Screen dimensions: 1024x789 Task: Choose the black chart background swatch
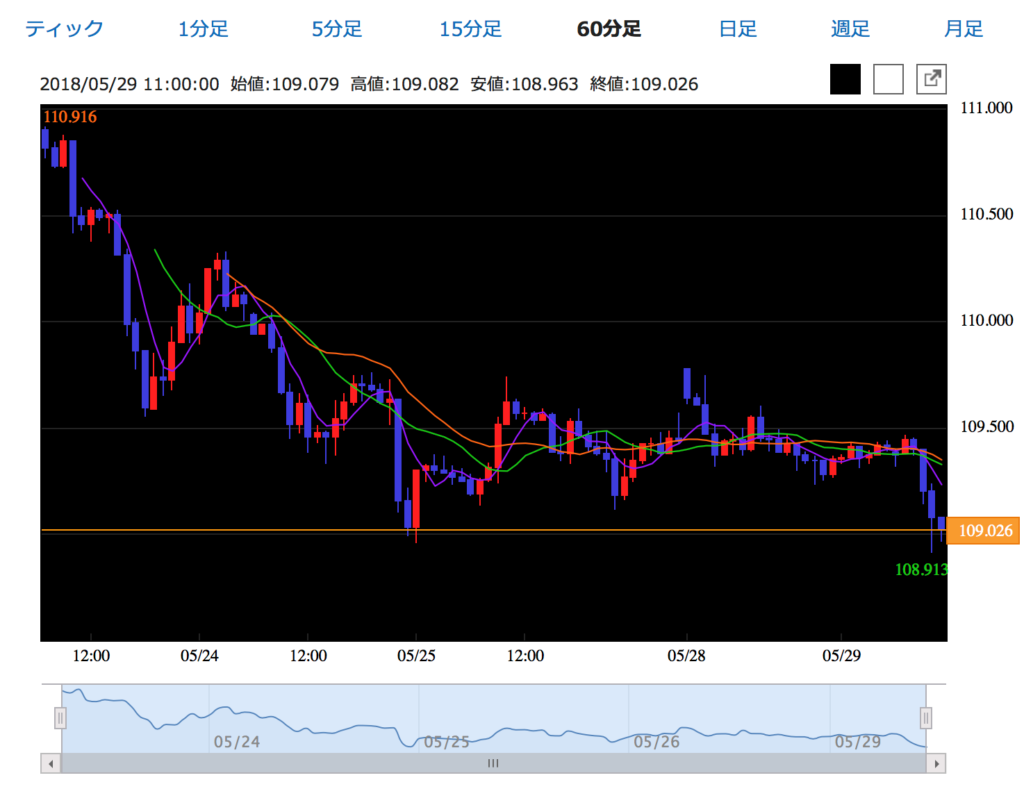pyautogui.click(x=845, y=79)
